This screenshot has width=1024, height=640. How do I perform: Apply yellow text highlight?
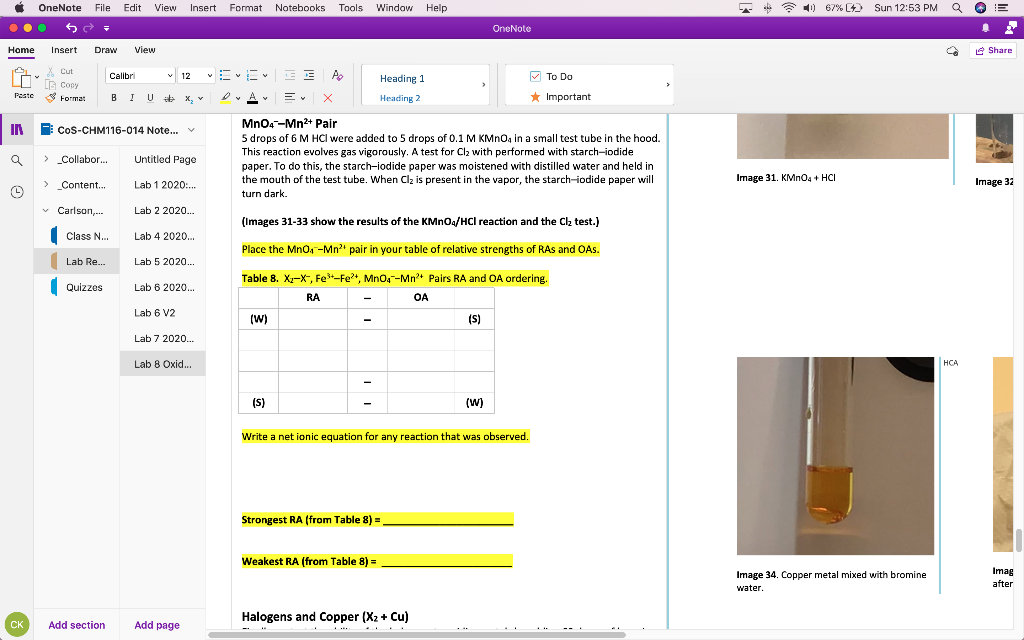225,98
